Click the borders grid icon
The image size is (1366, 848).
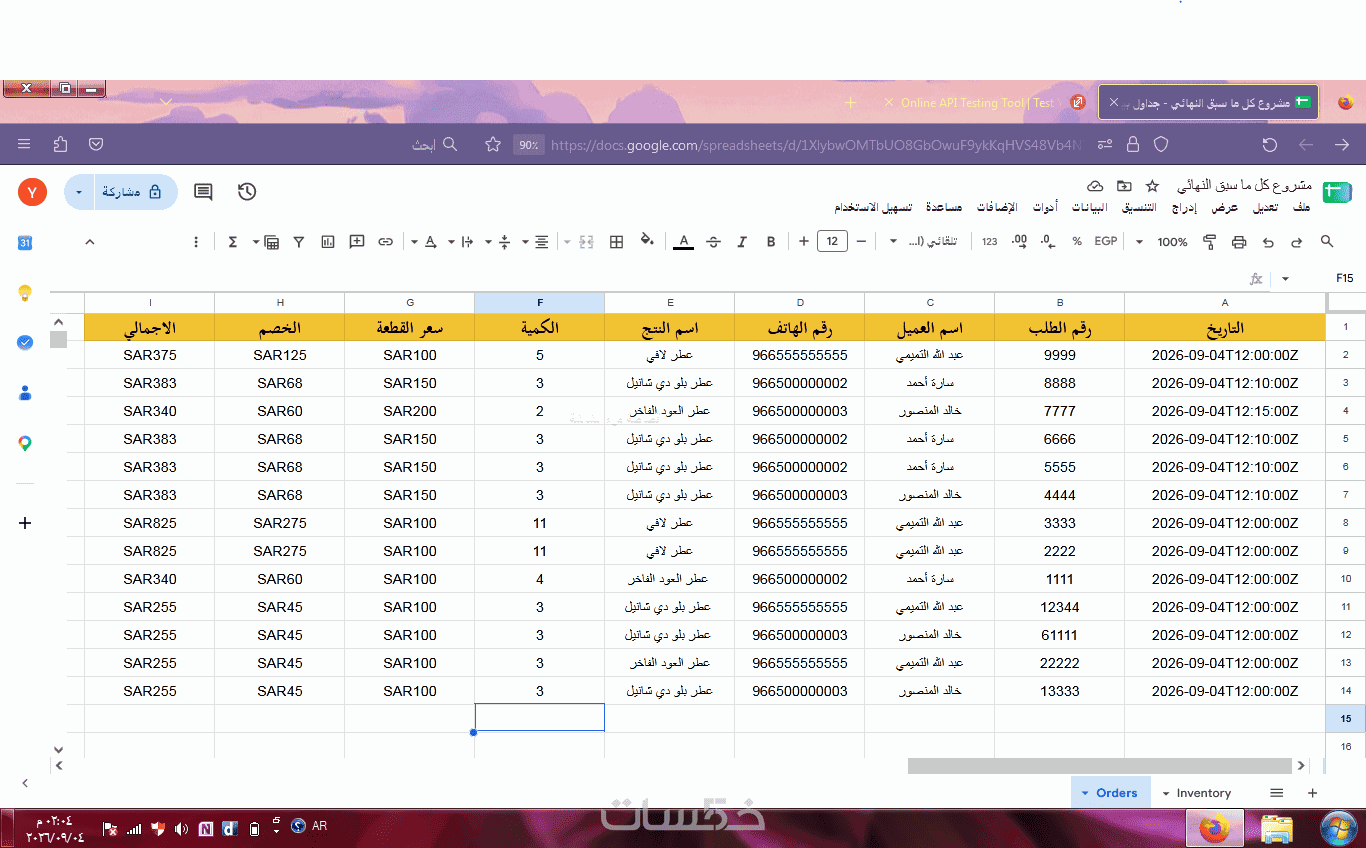point(617,242)
